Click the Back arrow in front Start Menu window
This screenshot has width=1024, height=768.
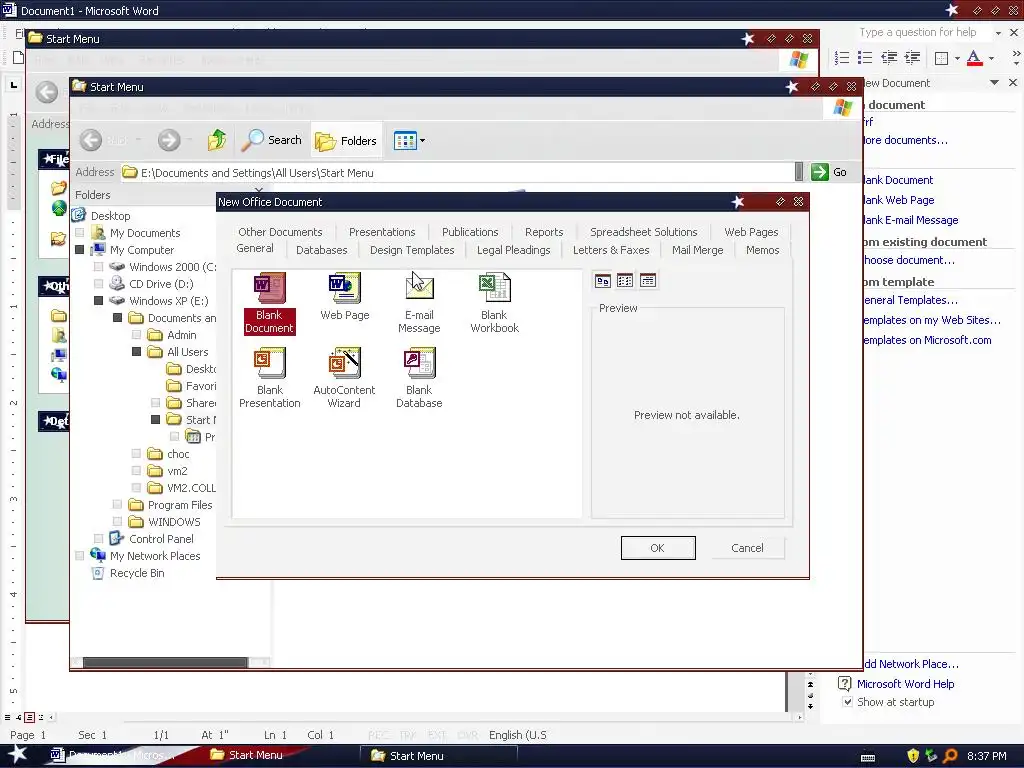pos(91,140)
